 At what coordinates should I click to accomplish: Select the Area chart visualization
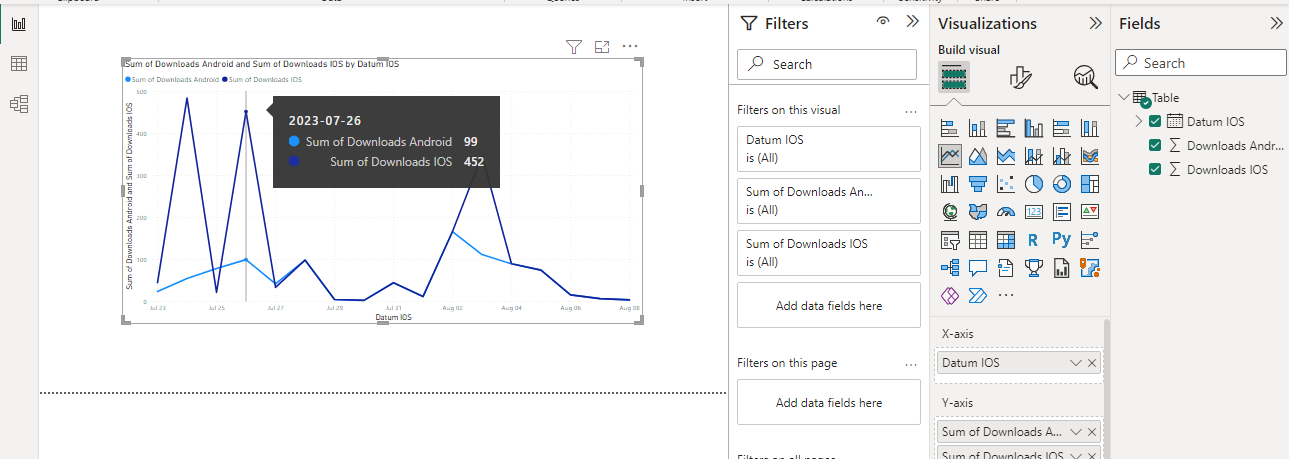coord(978,156)
